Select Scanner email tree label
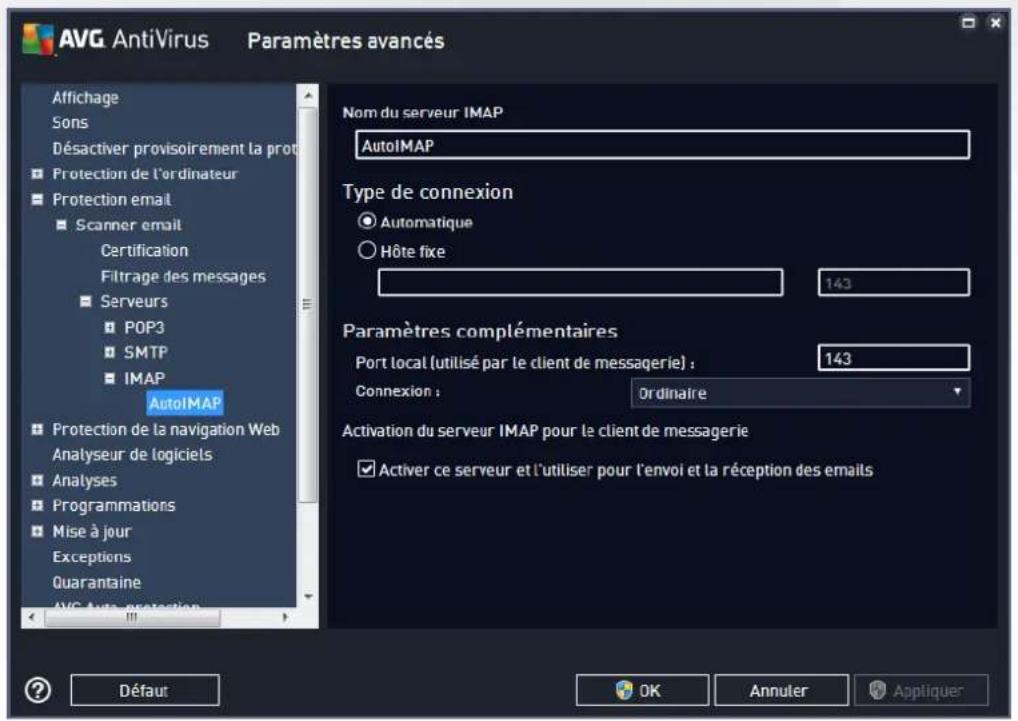 click(x=129, y=225)
